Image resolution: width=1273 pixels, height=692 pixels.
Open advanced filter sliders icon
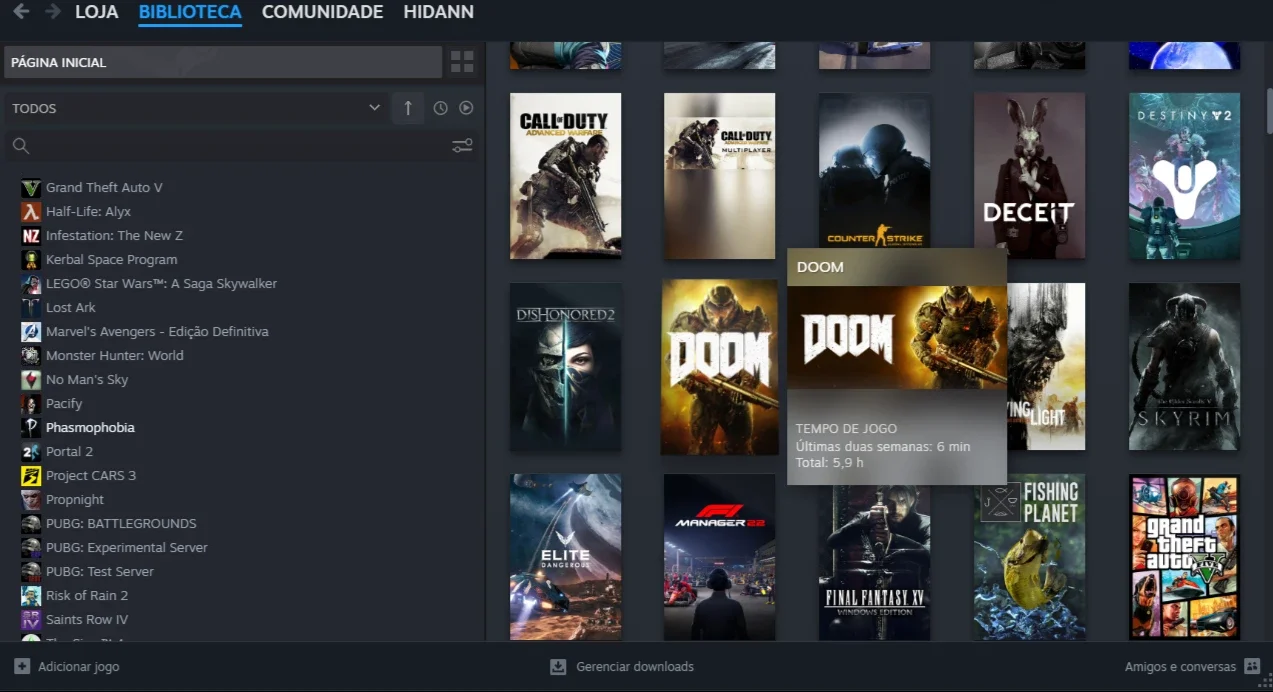pyautogui.click(x=462, y=146)
